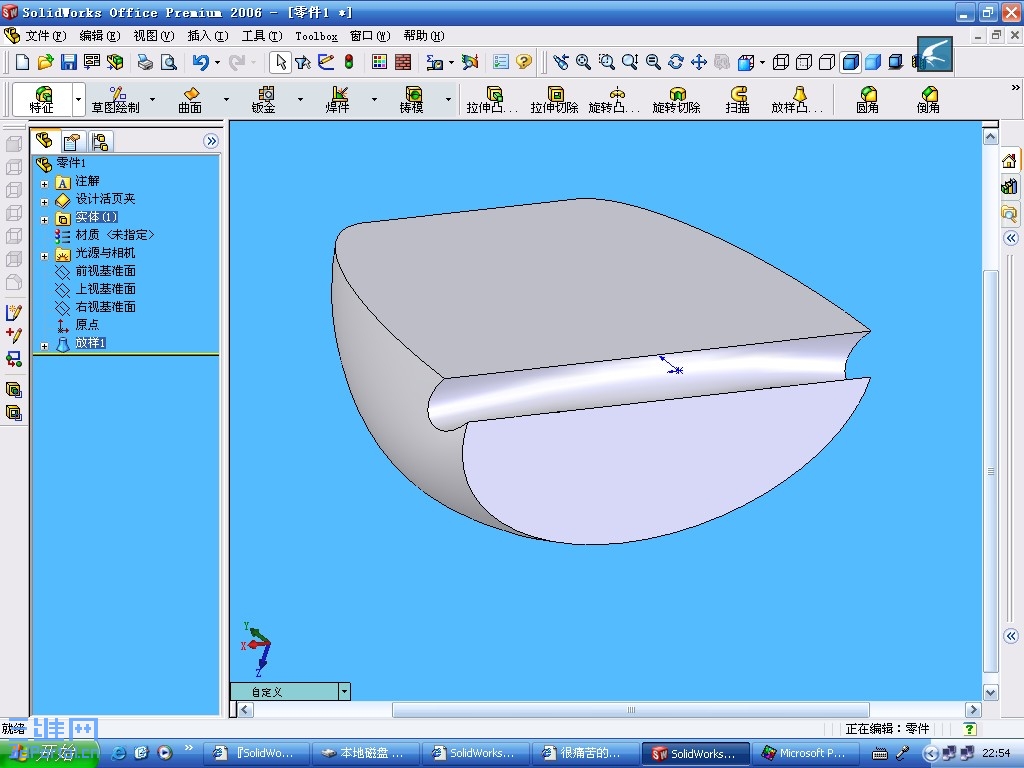Apply the 圆角 (Fillet) tool
This screenshot has width=1024, height=768.
[867, 99]
